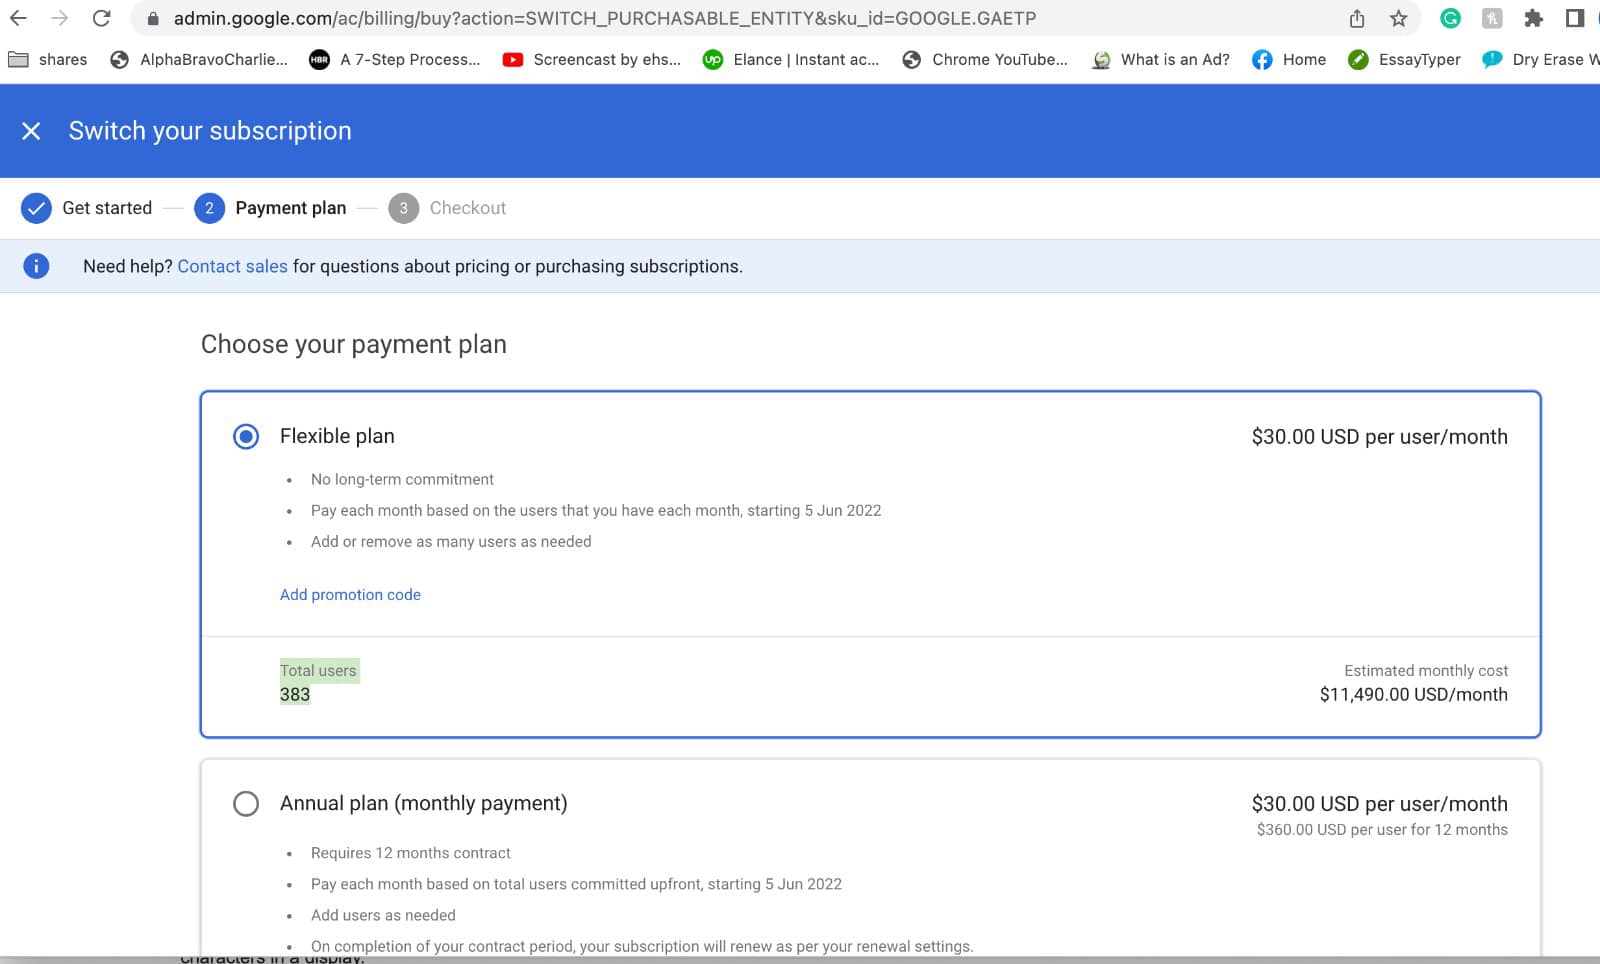
Task: Open the Contact sales link
Action: pyautogui.click(x=232, y=266)
